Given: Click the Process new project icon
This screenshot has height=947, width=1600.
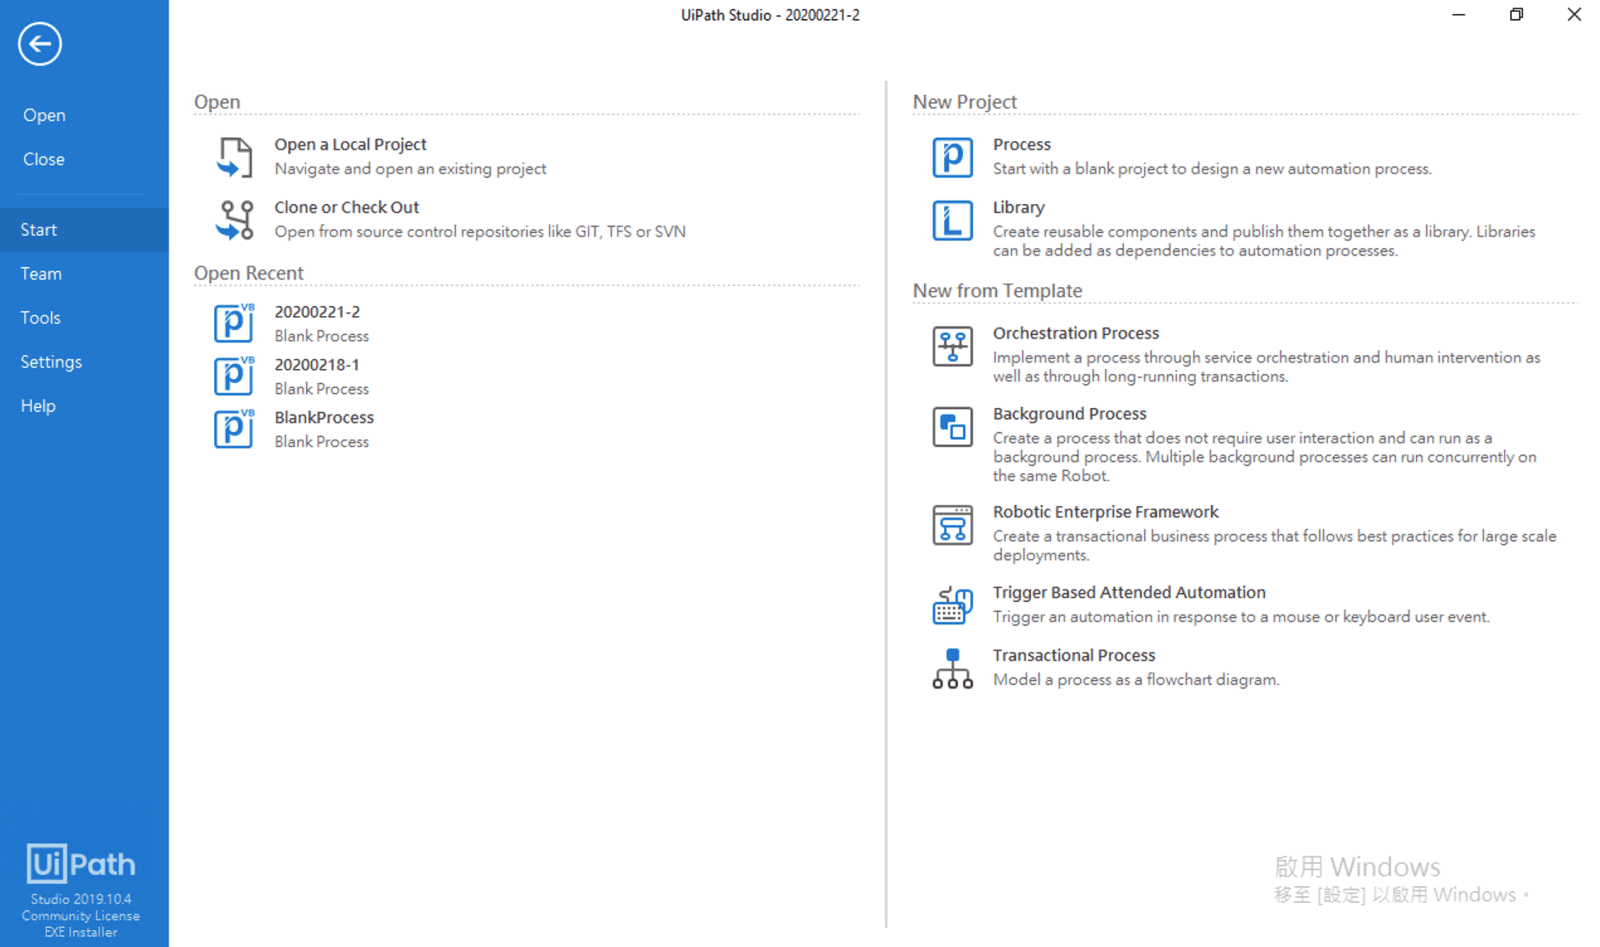Looking at the screenshot, I should pos(952,158).
